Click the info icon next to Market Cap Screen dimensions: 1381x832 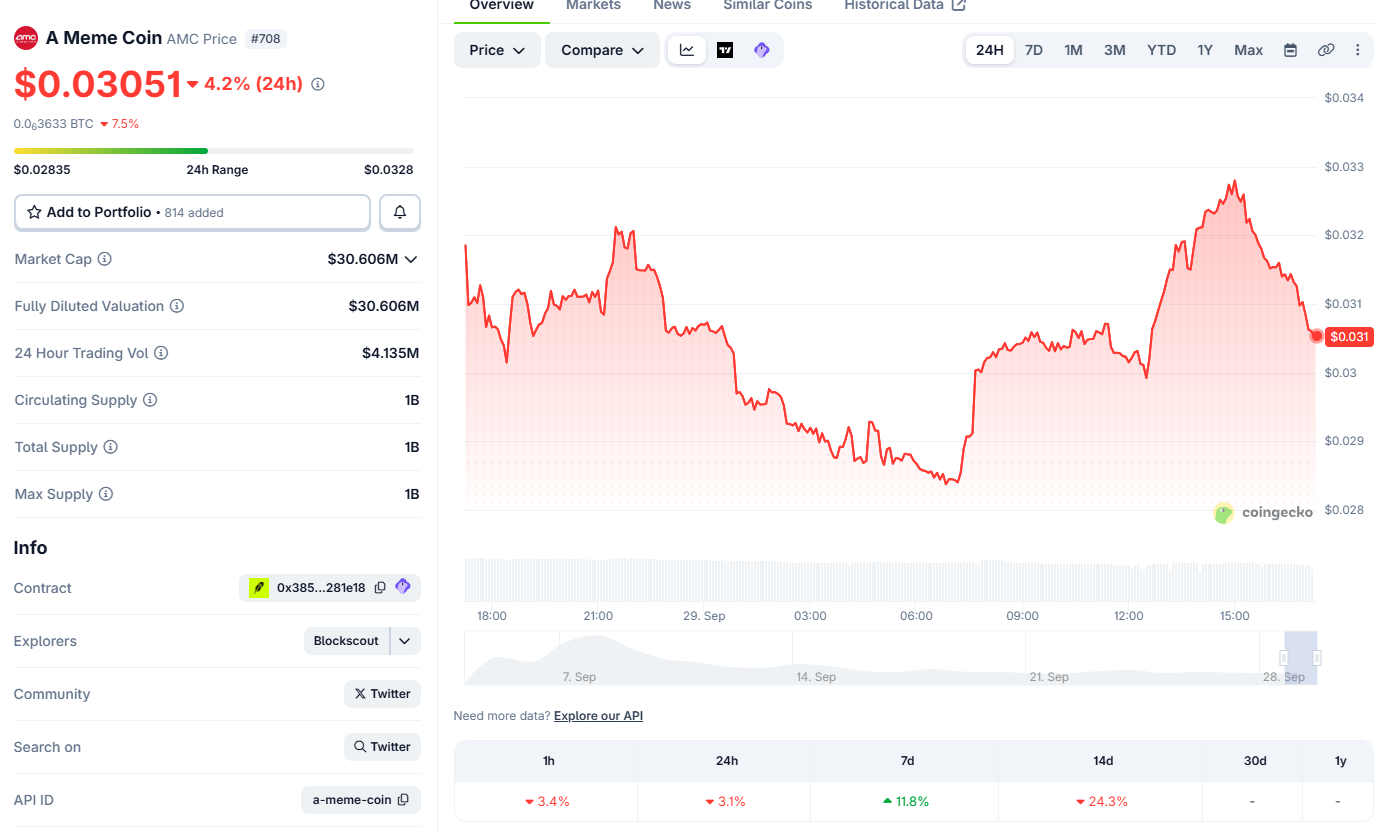click(105, 259)
